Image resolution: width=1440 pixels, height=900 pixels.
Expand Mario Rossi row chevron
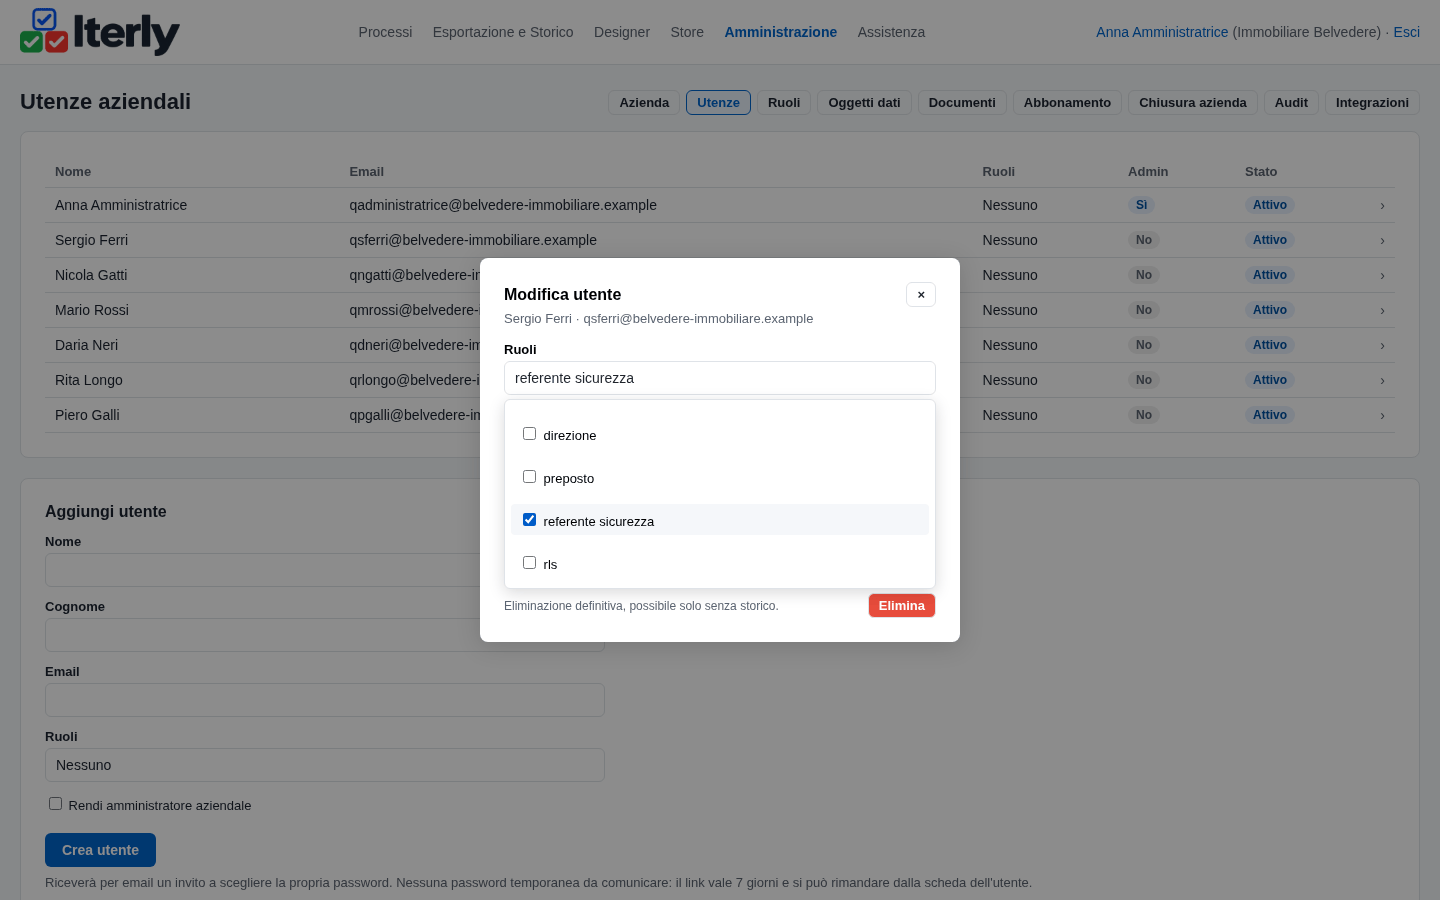coord(1382,310)
